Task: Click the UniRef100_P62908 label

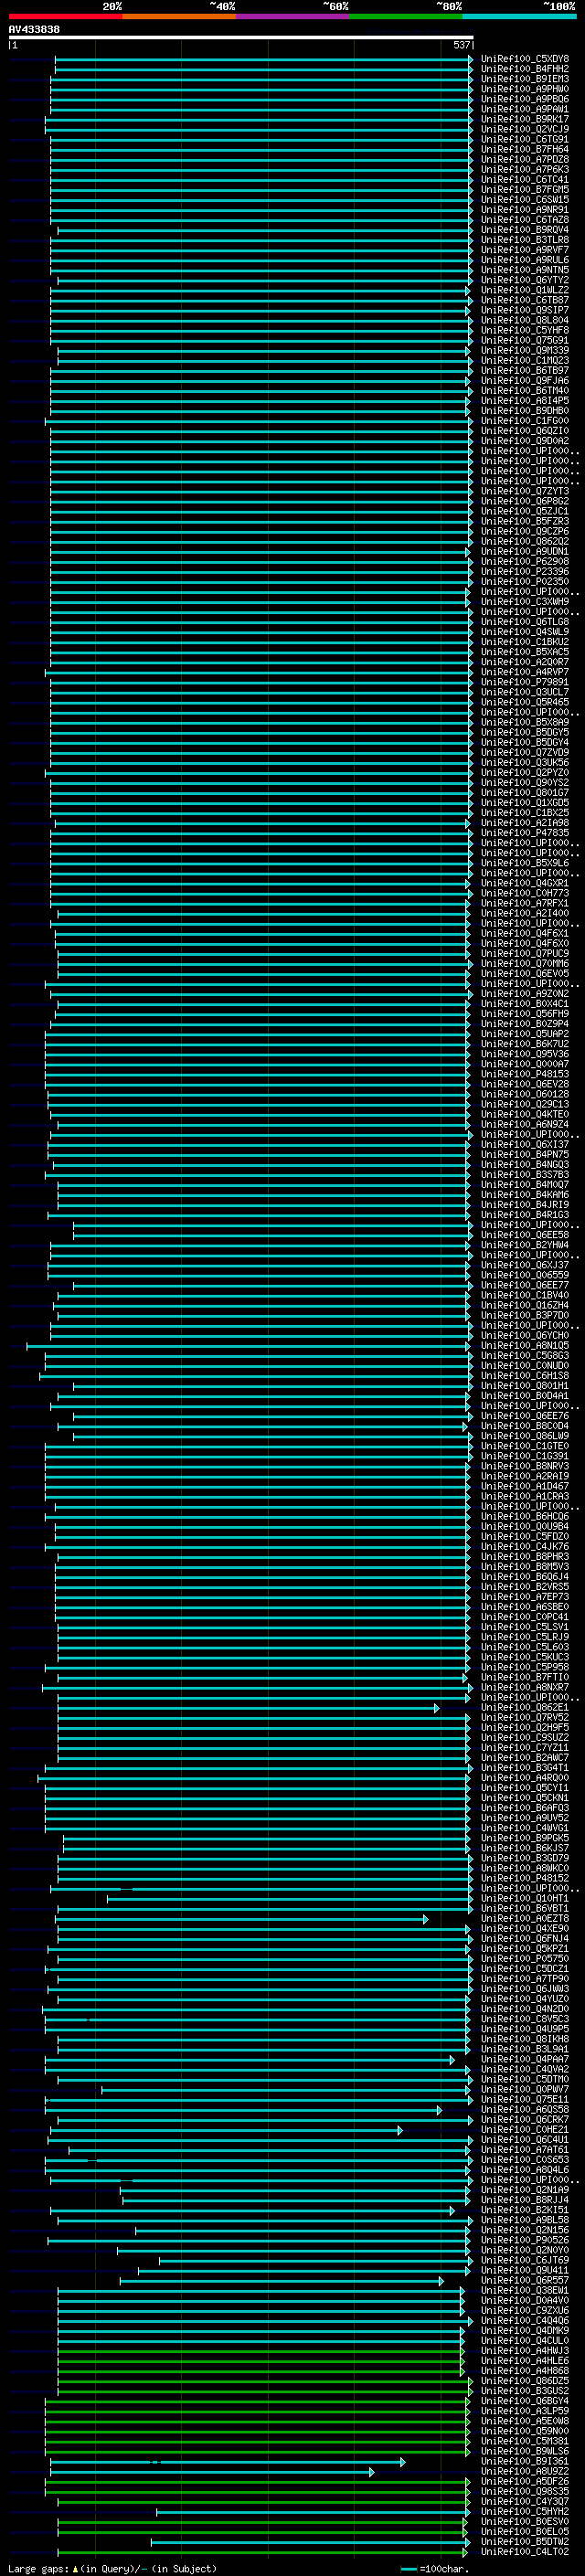Action: [524, 561]
